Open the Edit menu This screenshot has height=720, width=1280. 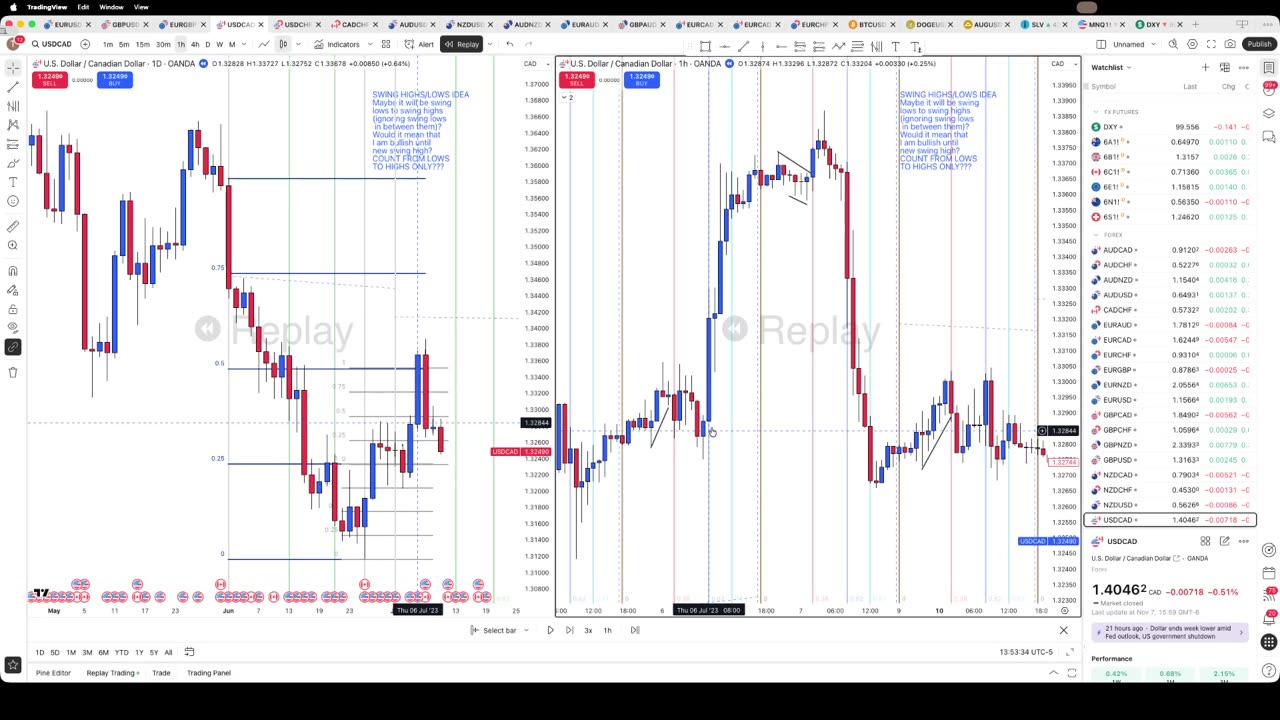[83, 7]
